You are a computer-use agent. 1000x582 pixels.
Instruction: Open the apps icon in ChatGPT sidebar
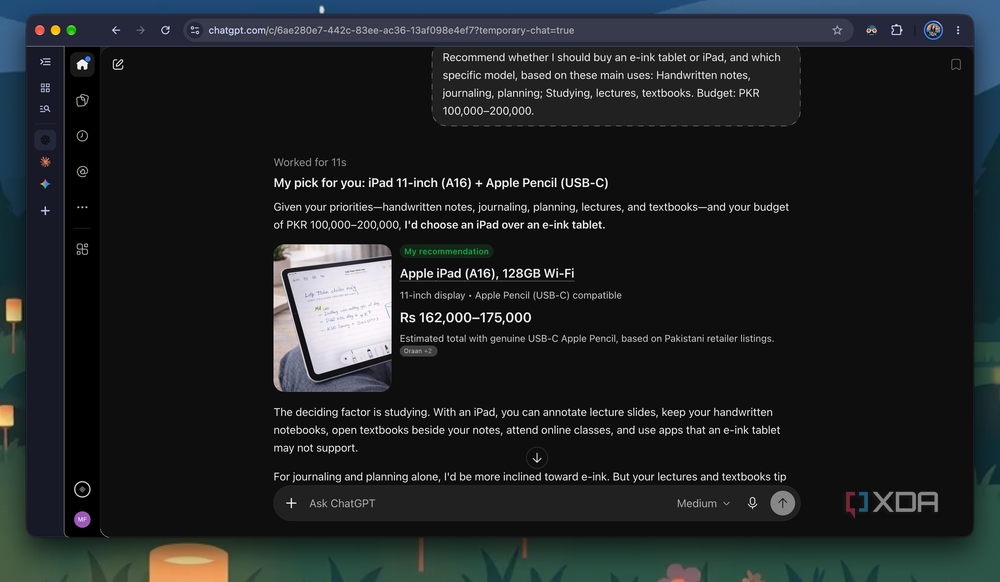coord(82,249)
